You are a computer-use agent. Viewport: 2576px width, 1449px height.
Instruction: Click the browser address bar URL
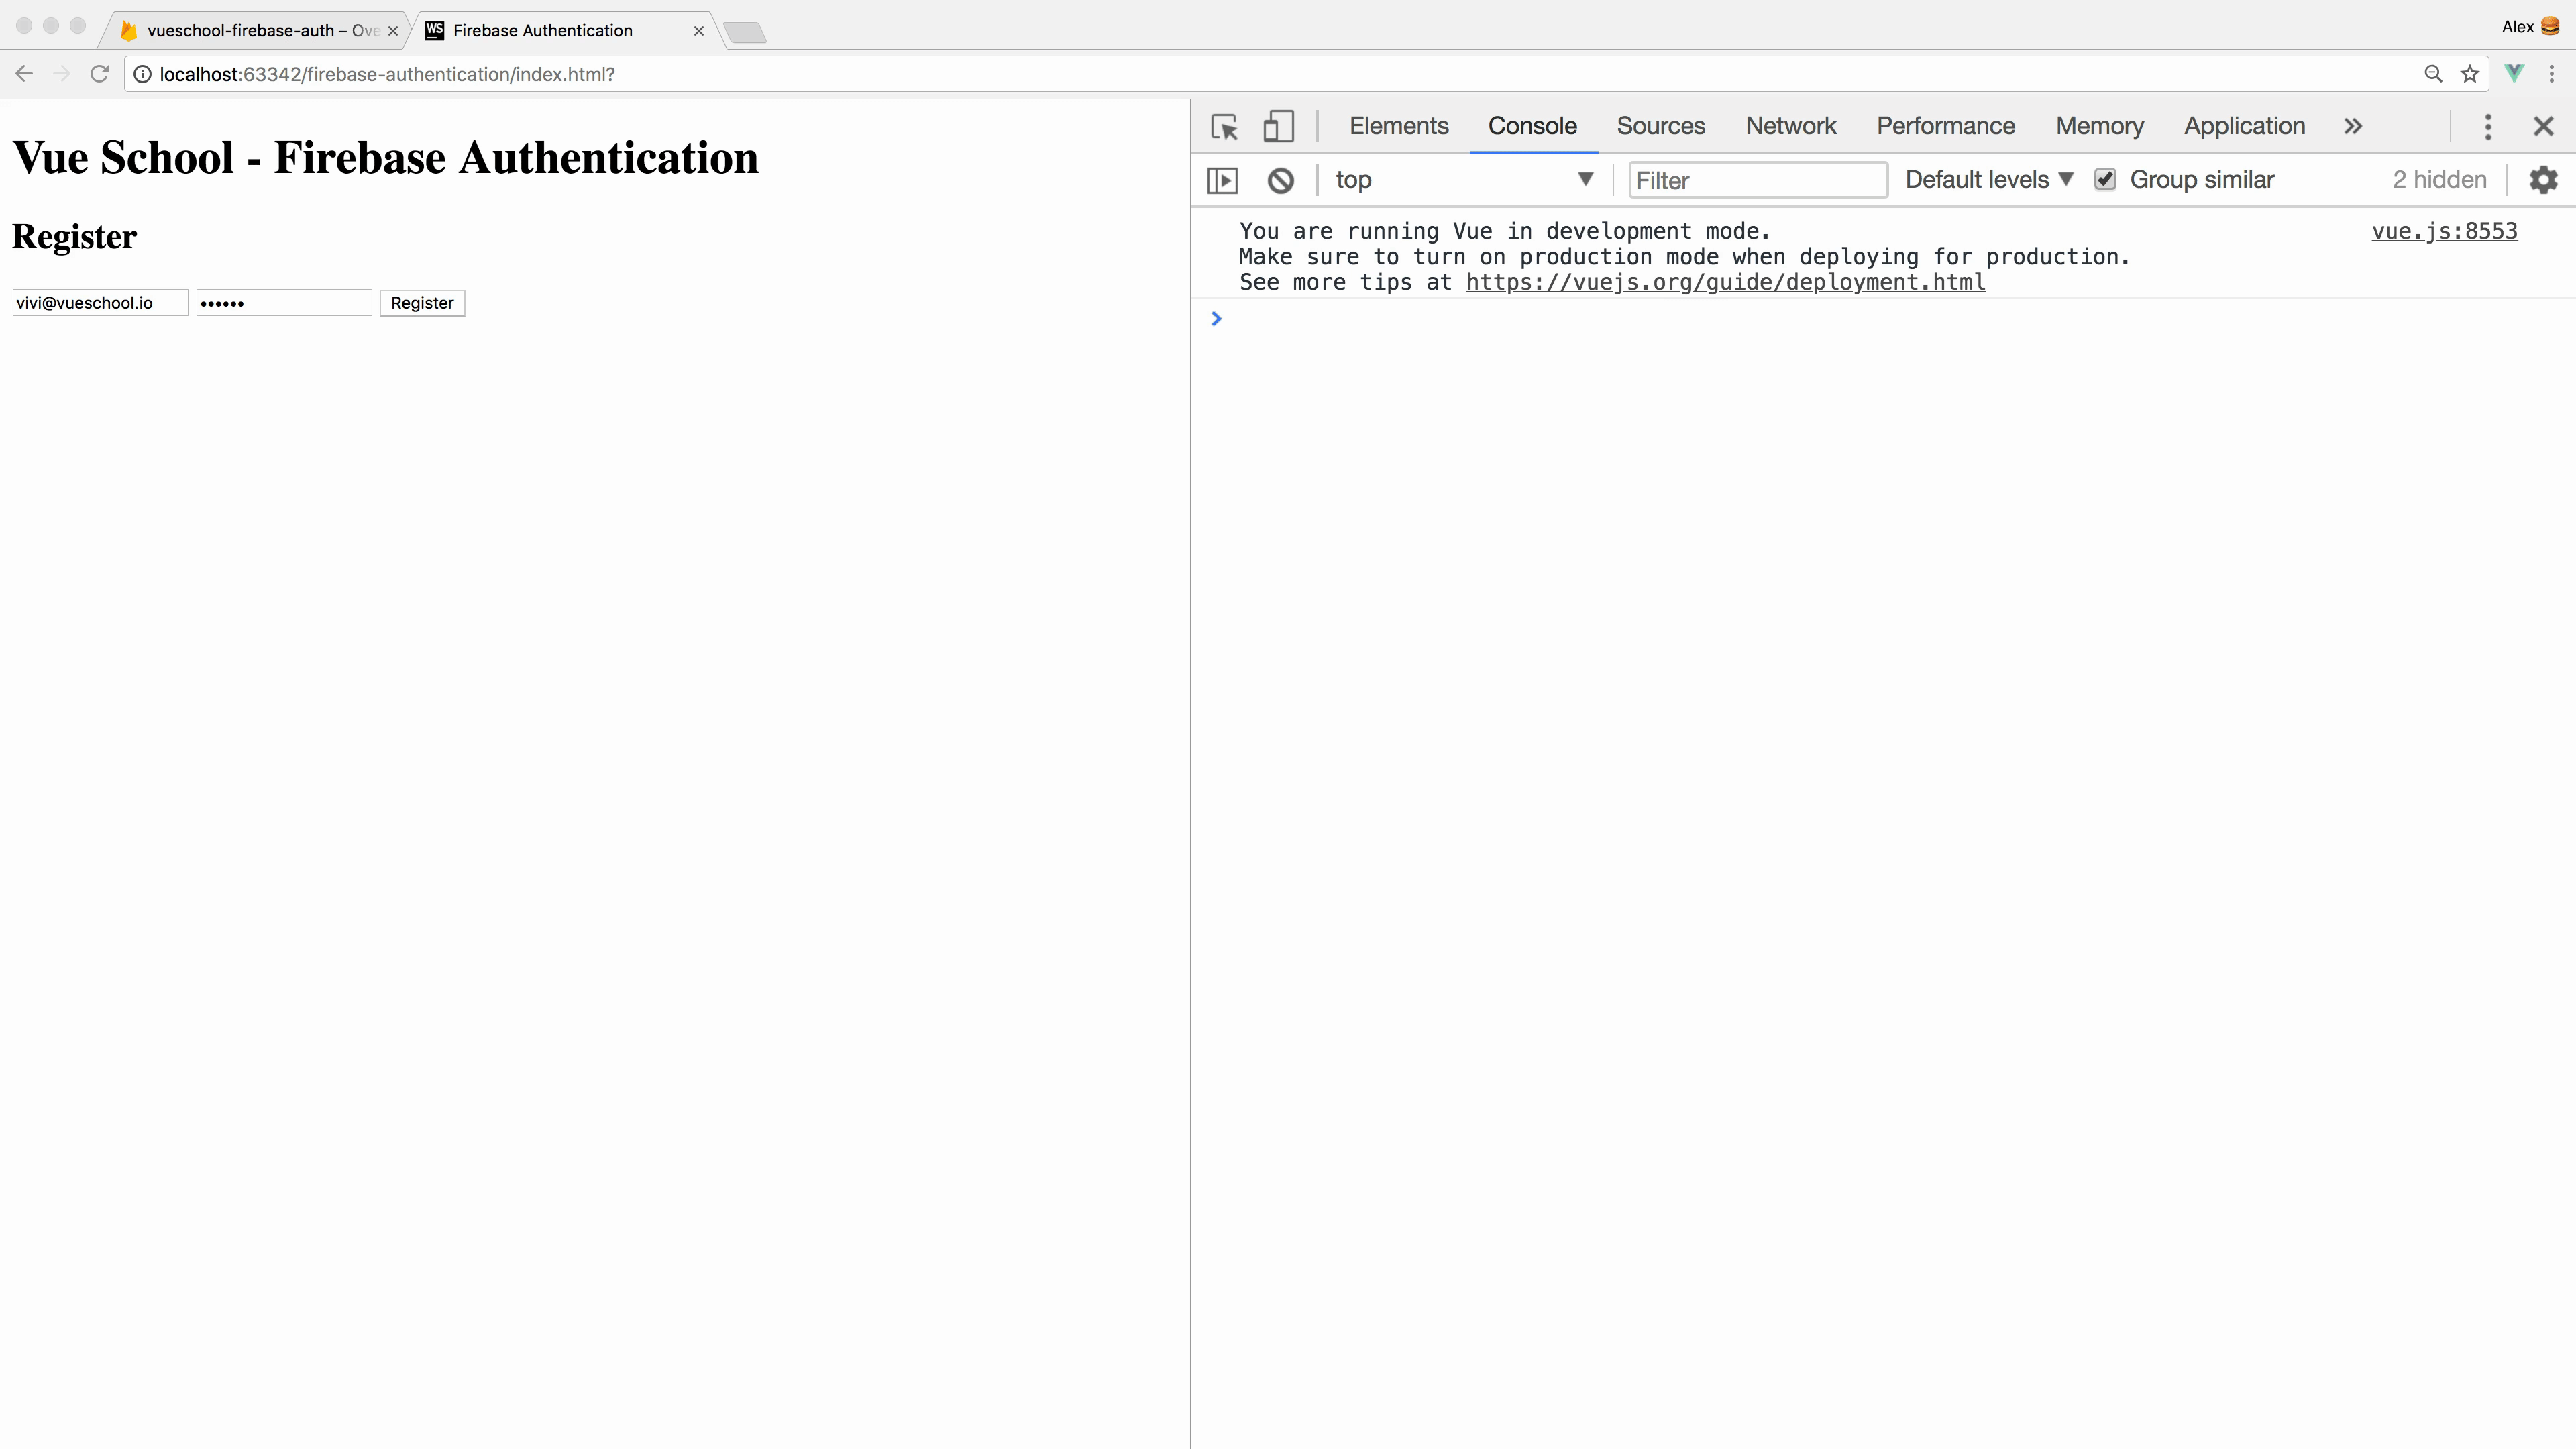pyautogui.click(x=387, y=74)
